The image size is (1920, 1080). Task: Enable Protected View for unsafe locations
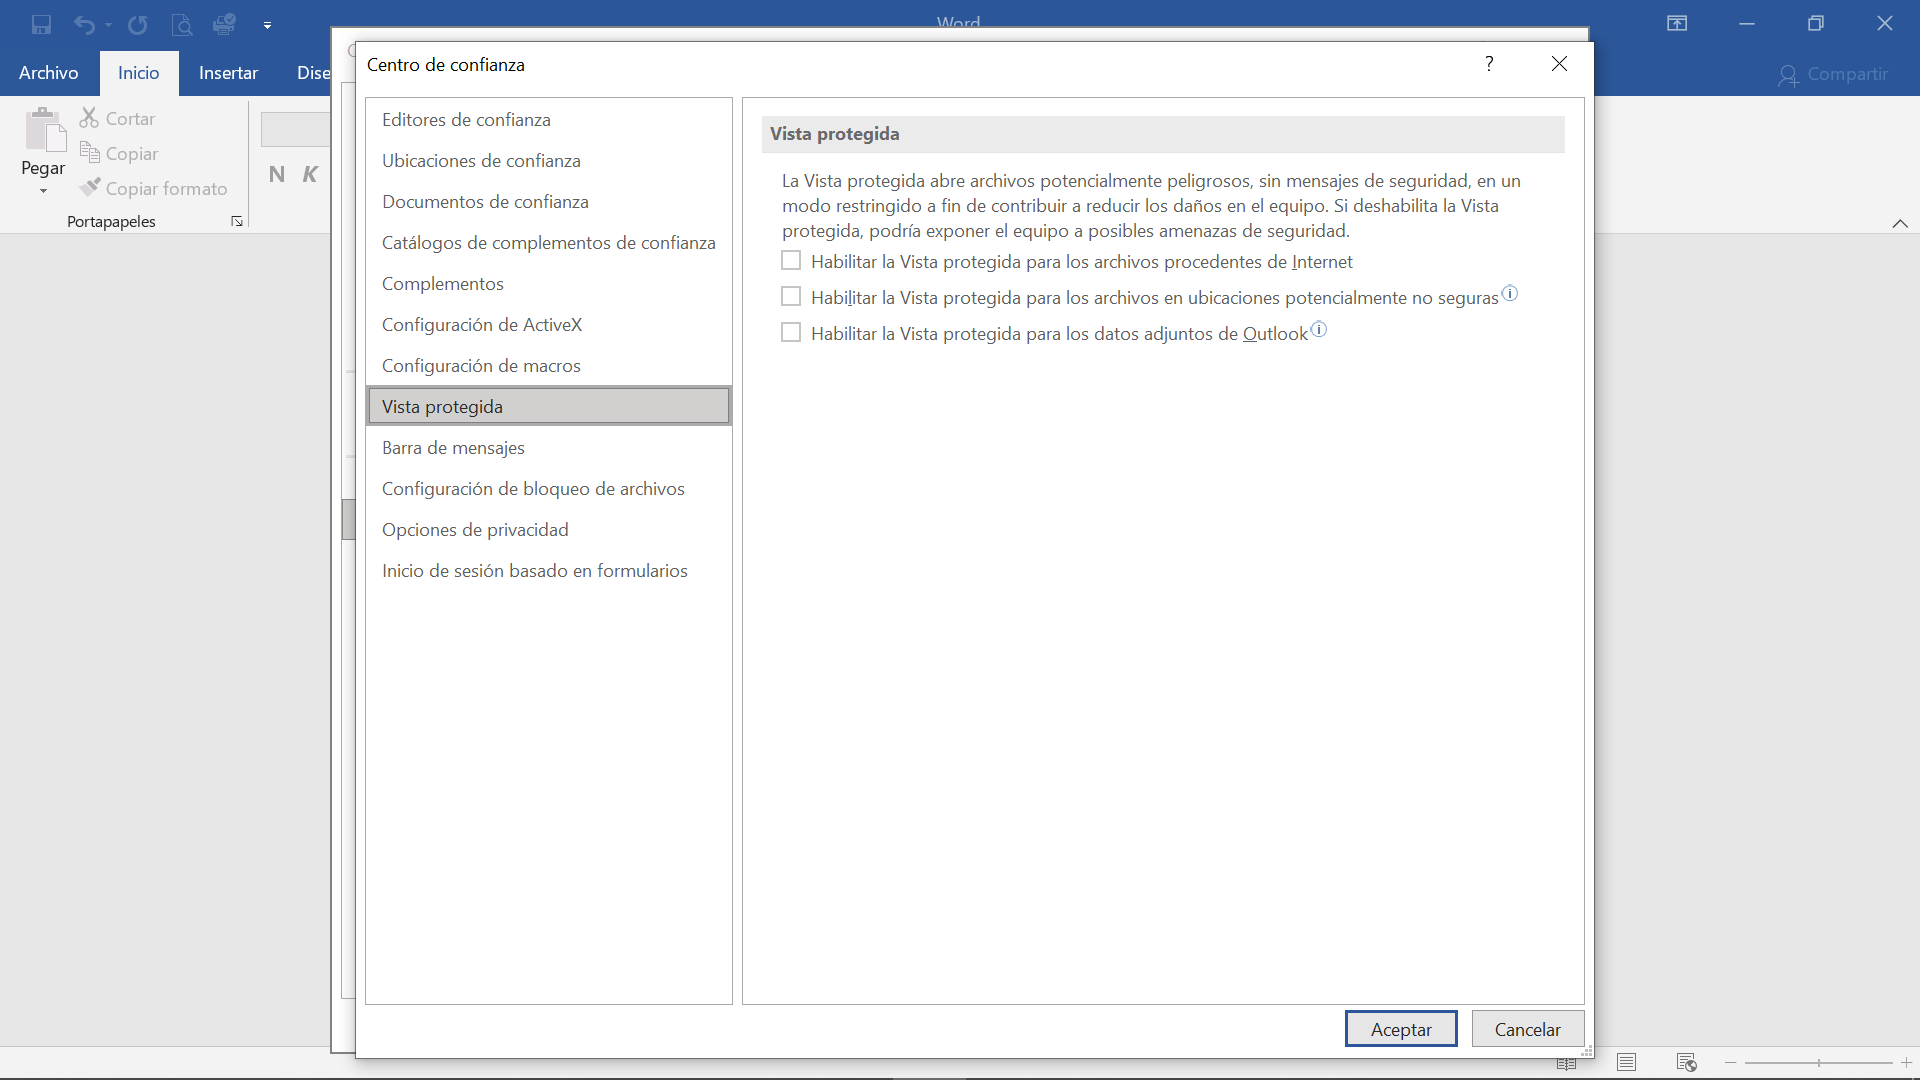(791, 297)
